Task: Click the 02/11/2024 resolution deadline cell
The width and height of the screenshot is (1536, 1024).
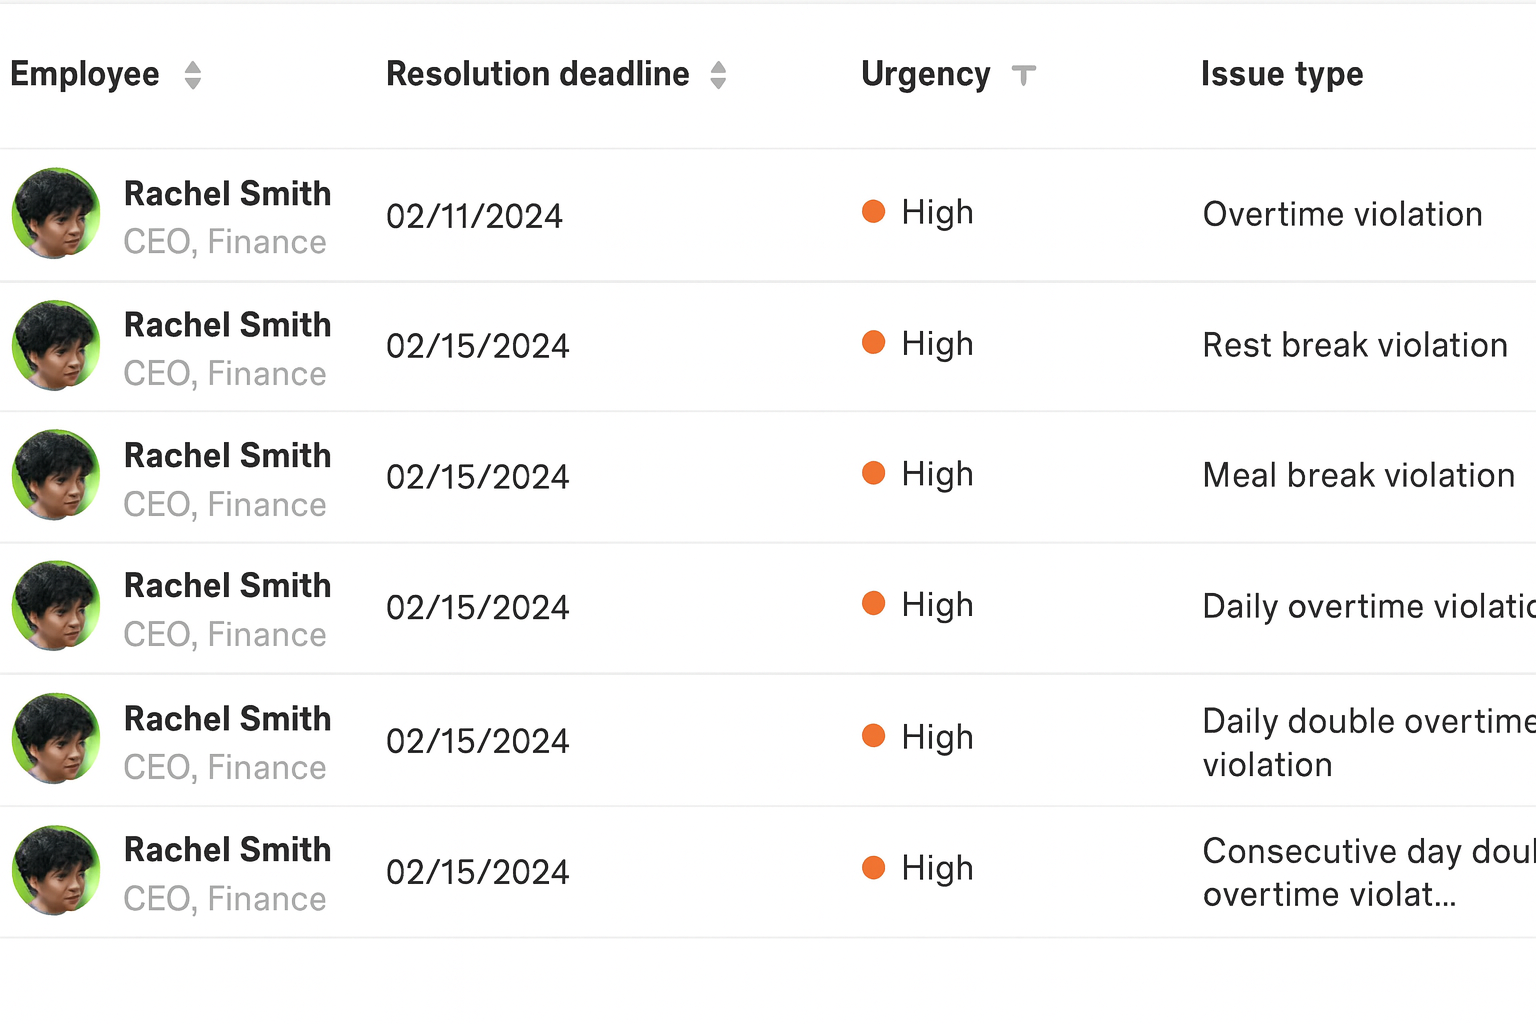Action: pos(474,216)
